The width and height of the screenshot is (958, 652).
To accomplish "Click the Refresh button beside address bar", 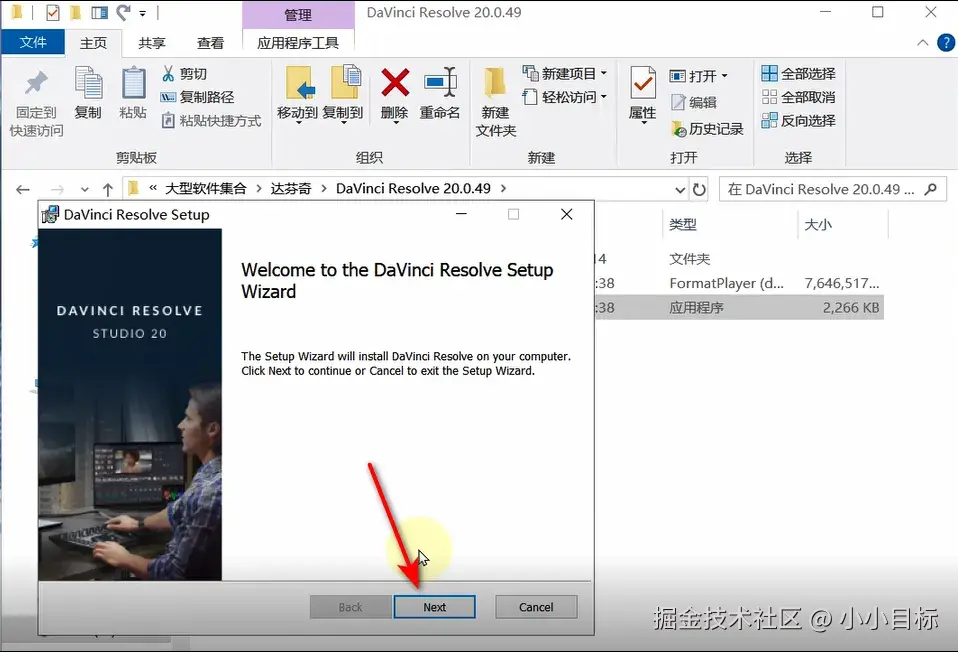I will [699, 189].
